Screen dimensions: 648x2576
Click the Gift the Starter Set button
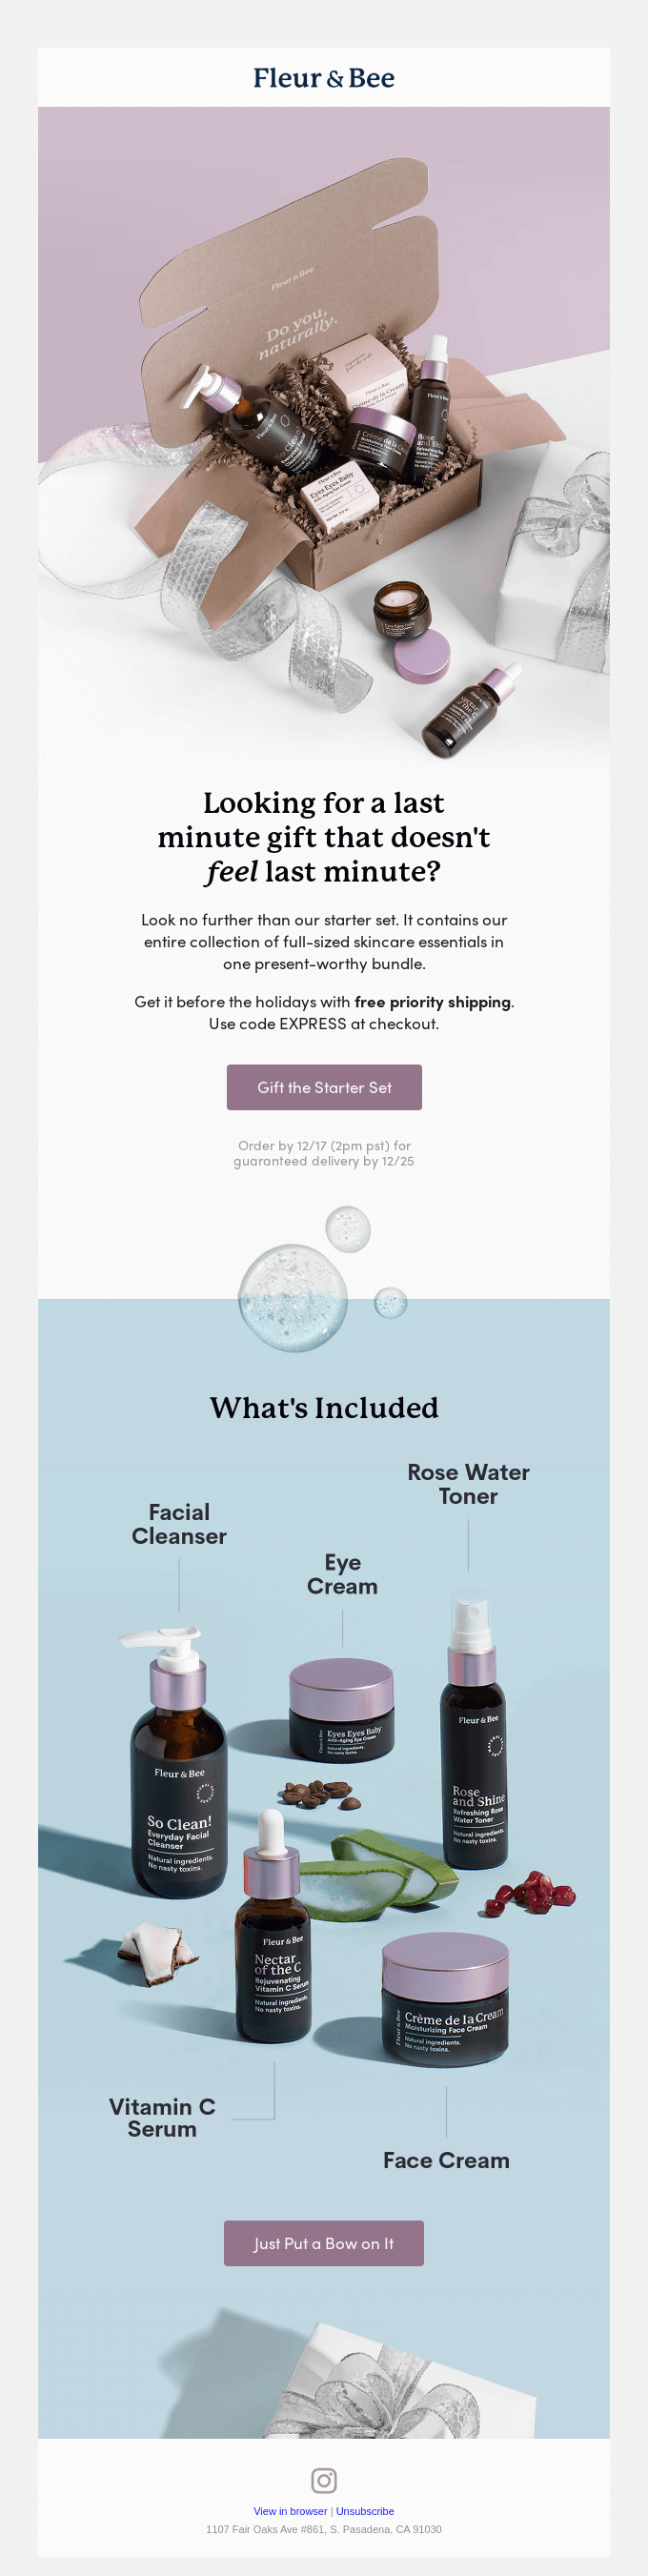pyautogui.click(x=324, y=1087)
